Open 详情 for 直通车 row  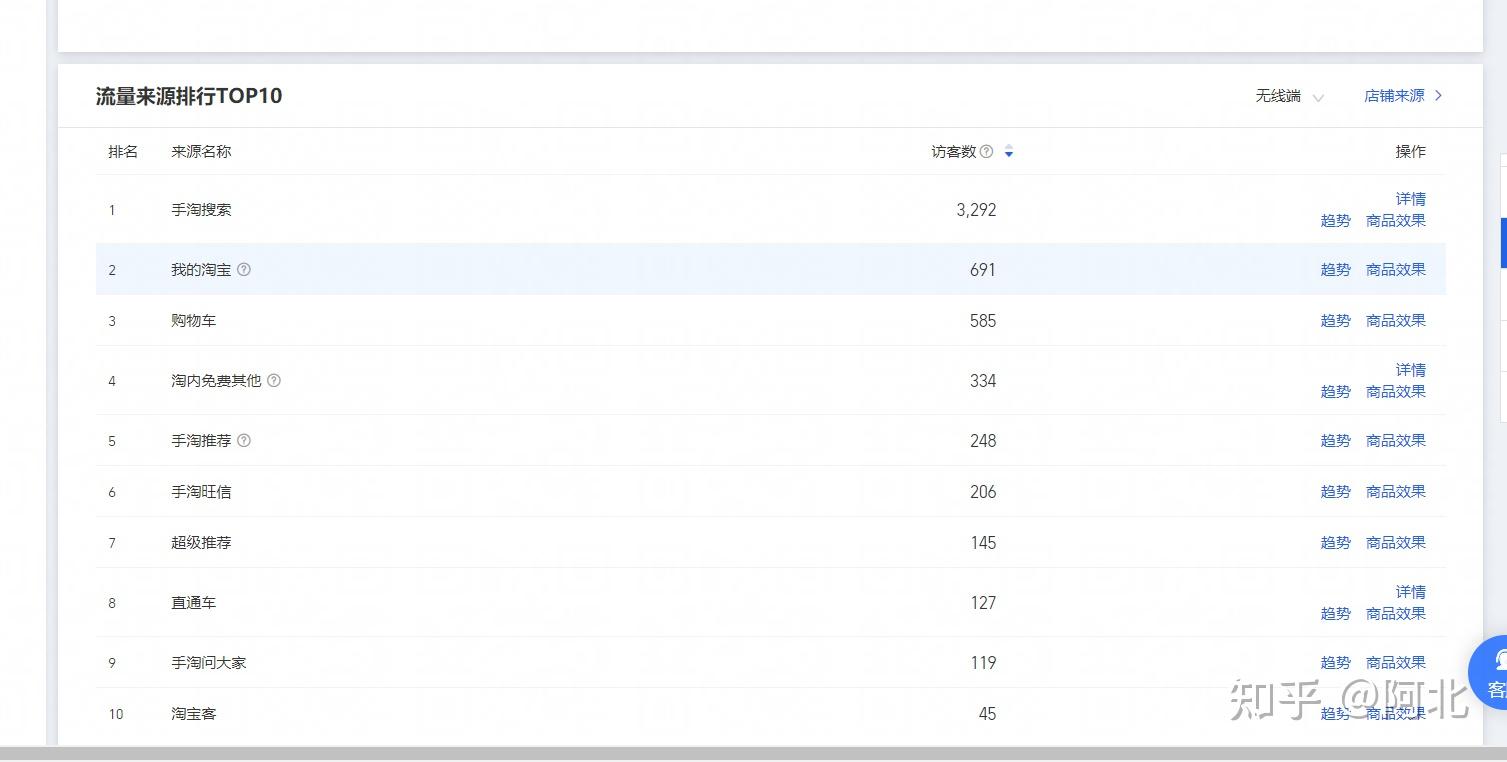(1411, 592)
